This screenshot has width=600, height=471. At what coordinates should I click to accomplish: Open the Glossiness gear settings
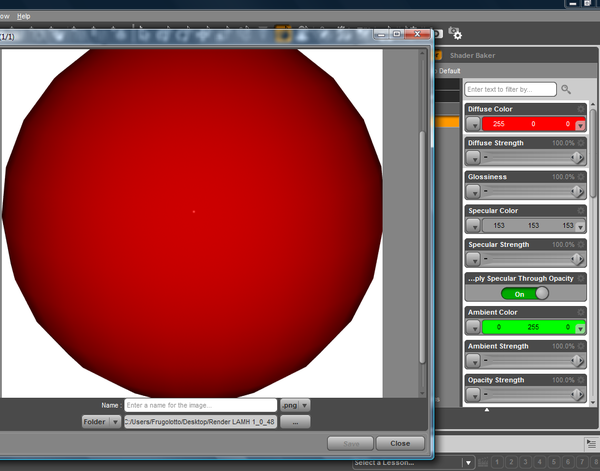coord(581,177)
